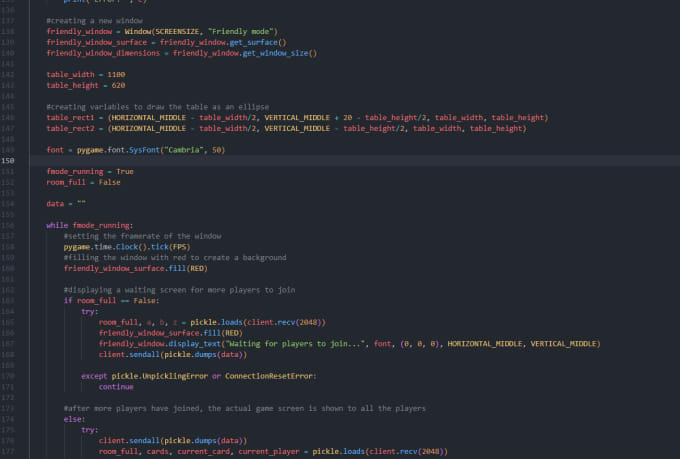Click 'current_player' in the last visible line
The height and width of the screenshot is (459, 680).
(268, 452)
